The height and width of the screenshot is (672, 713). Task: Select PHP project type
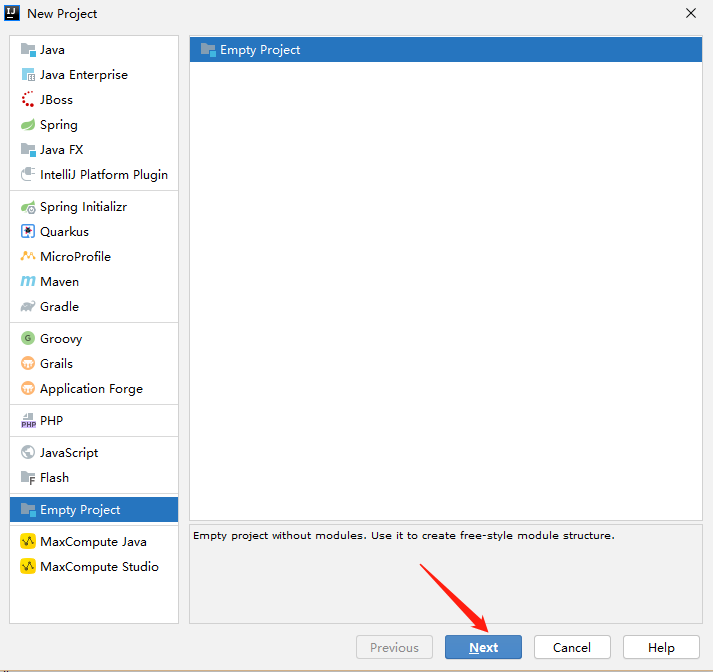(94, 421)
